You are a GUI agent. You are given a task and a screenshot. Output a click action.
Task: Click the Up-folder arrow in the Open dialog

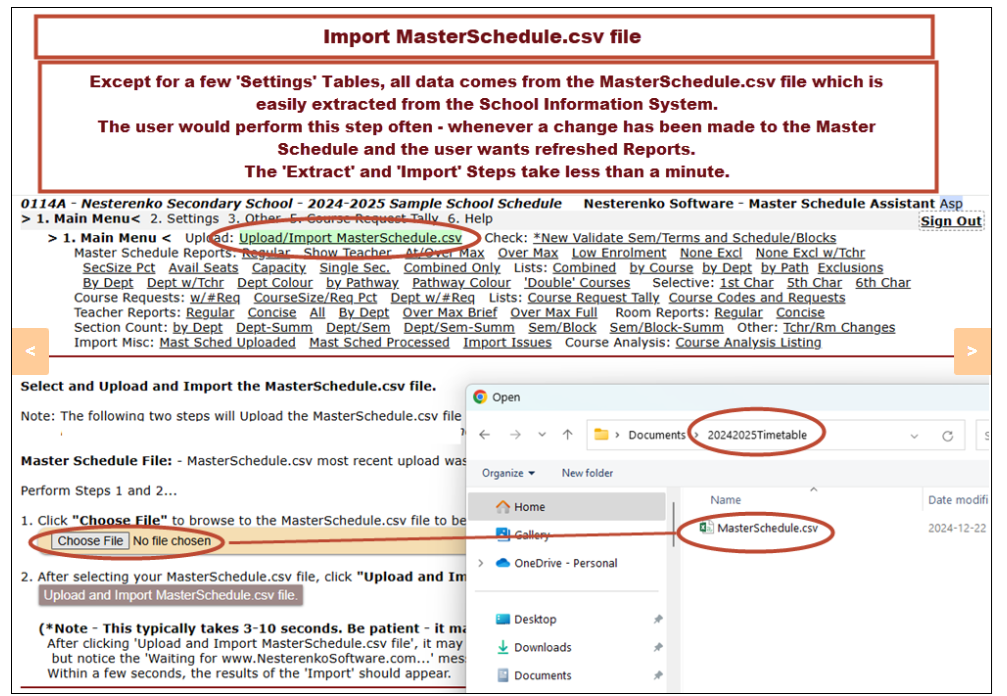point(568,435)
